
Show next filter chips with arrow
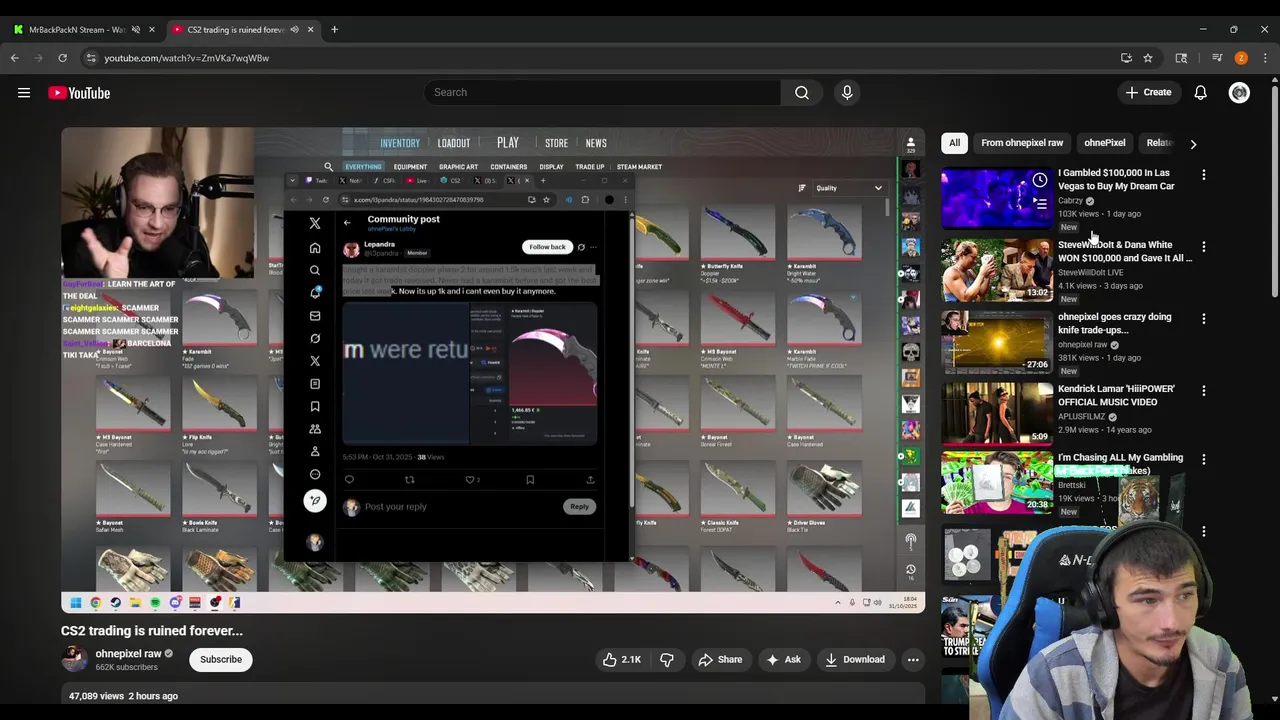click(x=1193, y=143)
